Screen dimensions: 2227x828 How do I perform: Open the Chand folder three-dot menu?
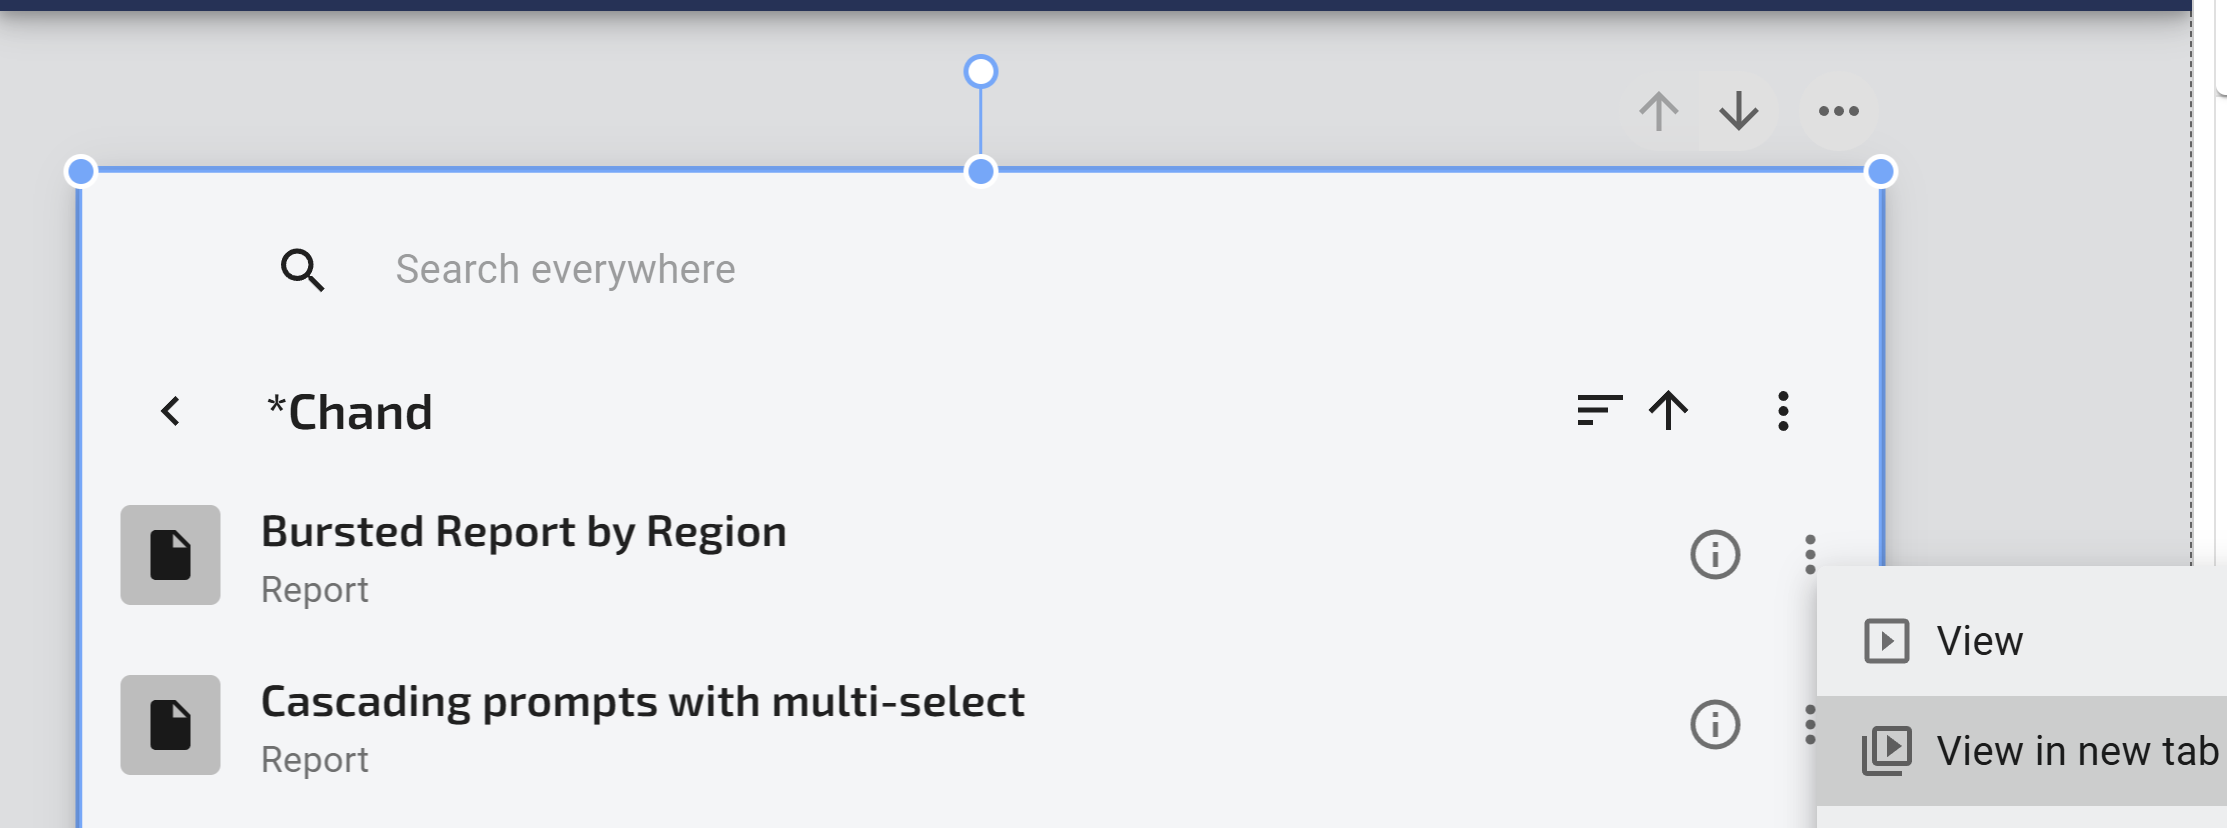click(x=1783, y=411)
